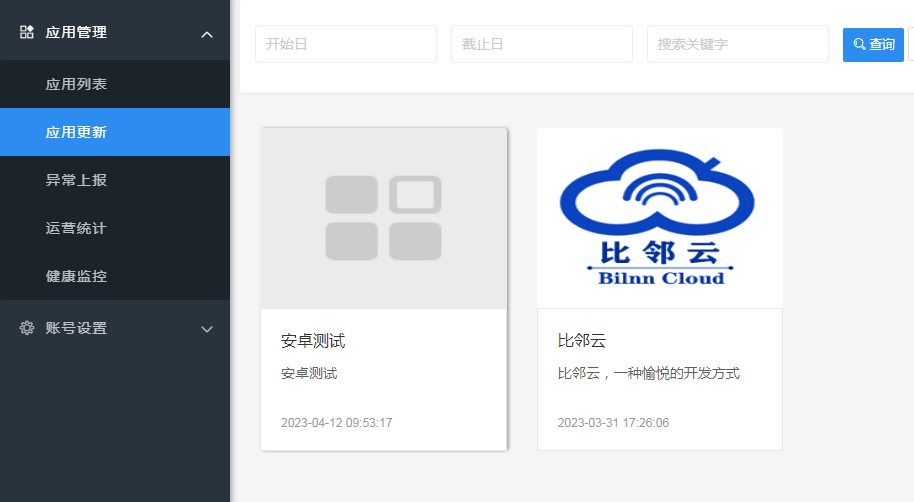Click the 账号设置 menu label
The height and width of the screenshot is (502, 914).
[76, 328]
